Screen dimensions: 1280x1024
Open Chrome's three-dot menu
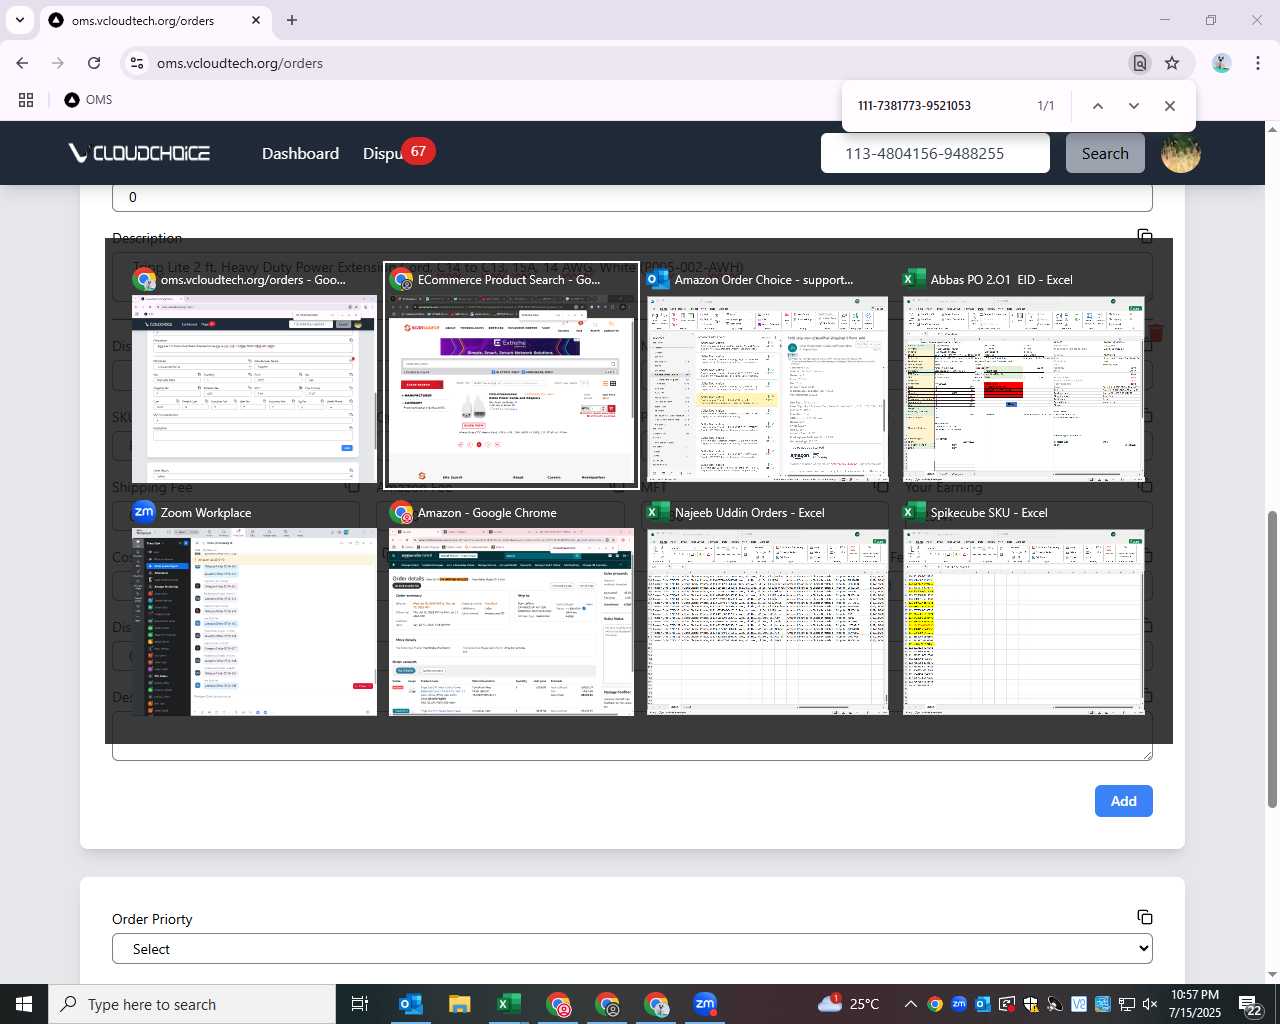tap(1258, 63)
